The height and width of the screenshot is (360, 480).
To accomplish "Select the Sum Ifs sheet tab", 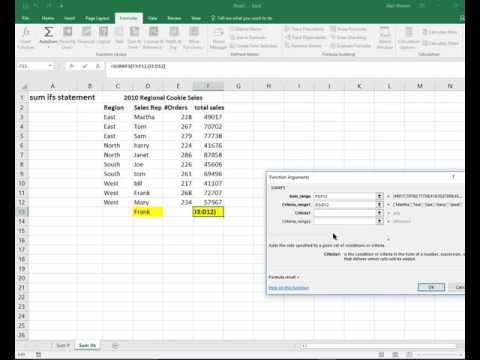I will coord(87,346).
